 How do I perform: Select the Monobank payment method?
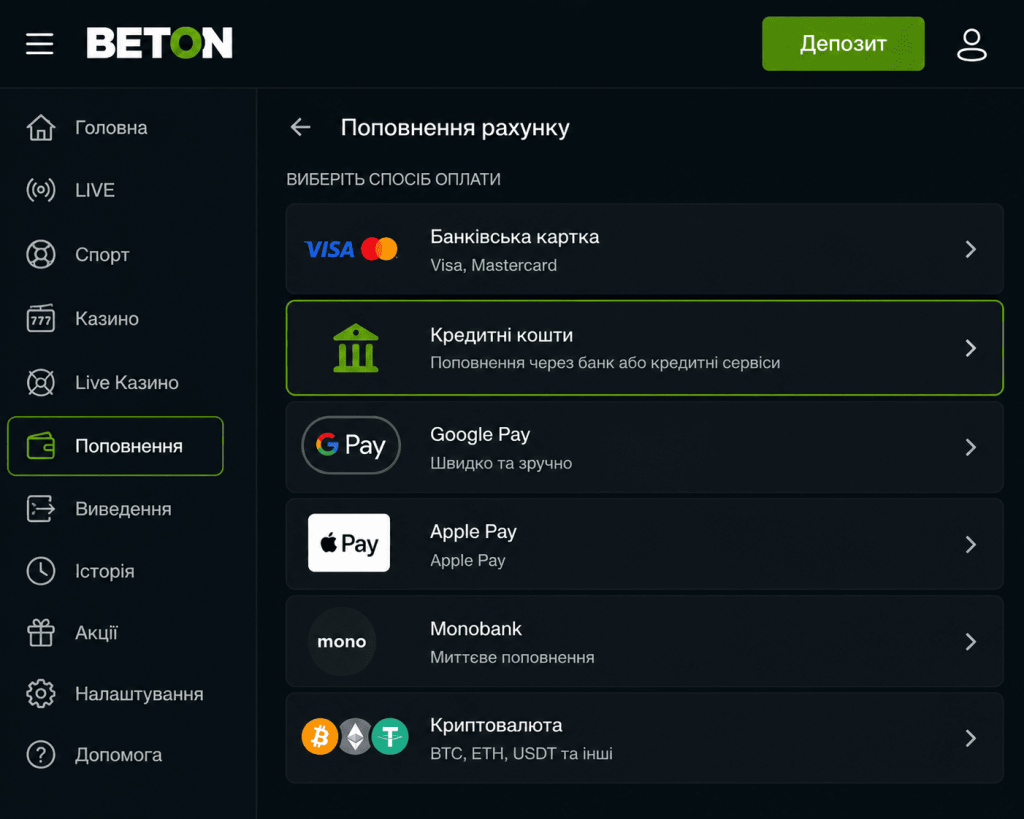(x=645, y=641)
